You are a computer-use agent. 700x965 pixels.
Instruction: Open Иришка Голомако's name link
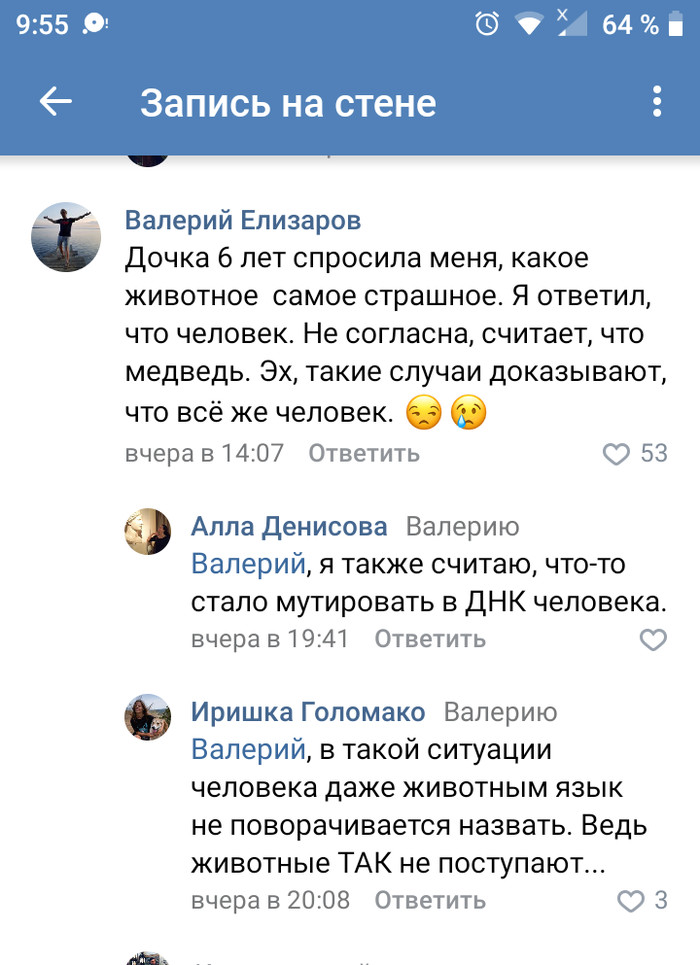click(x=308, y=712)
